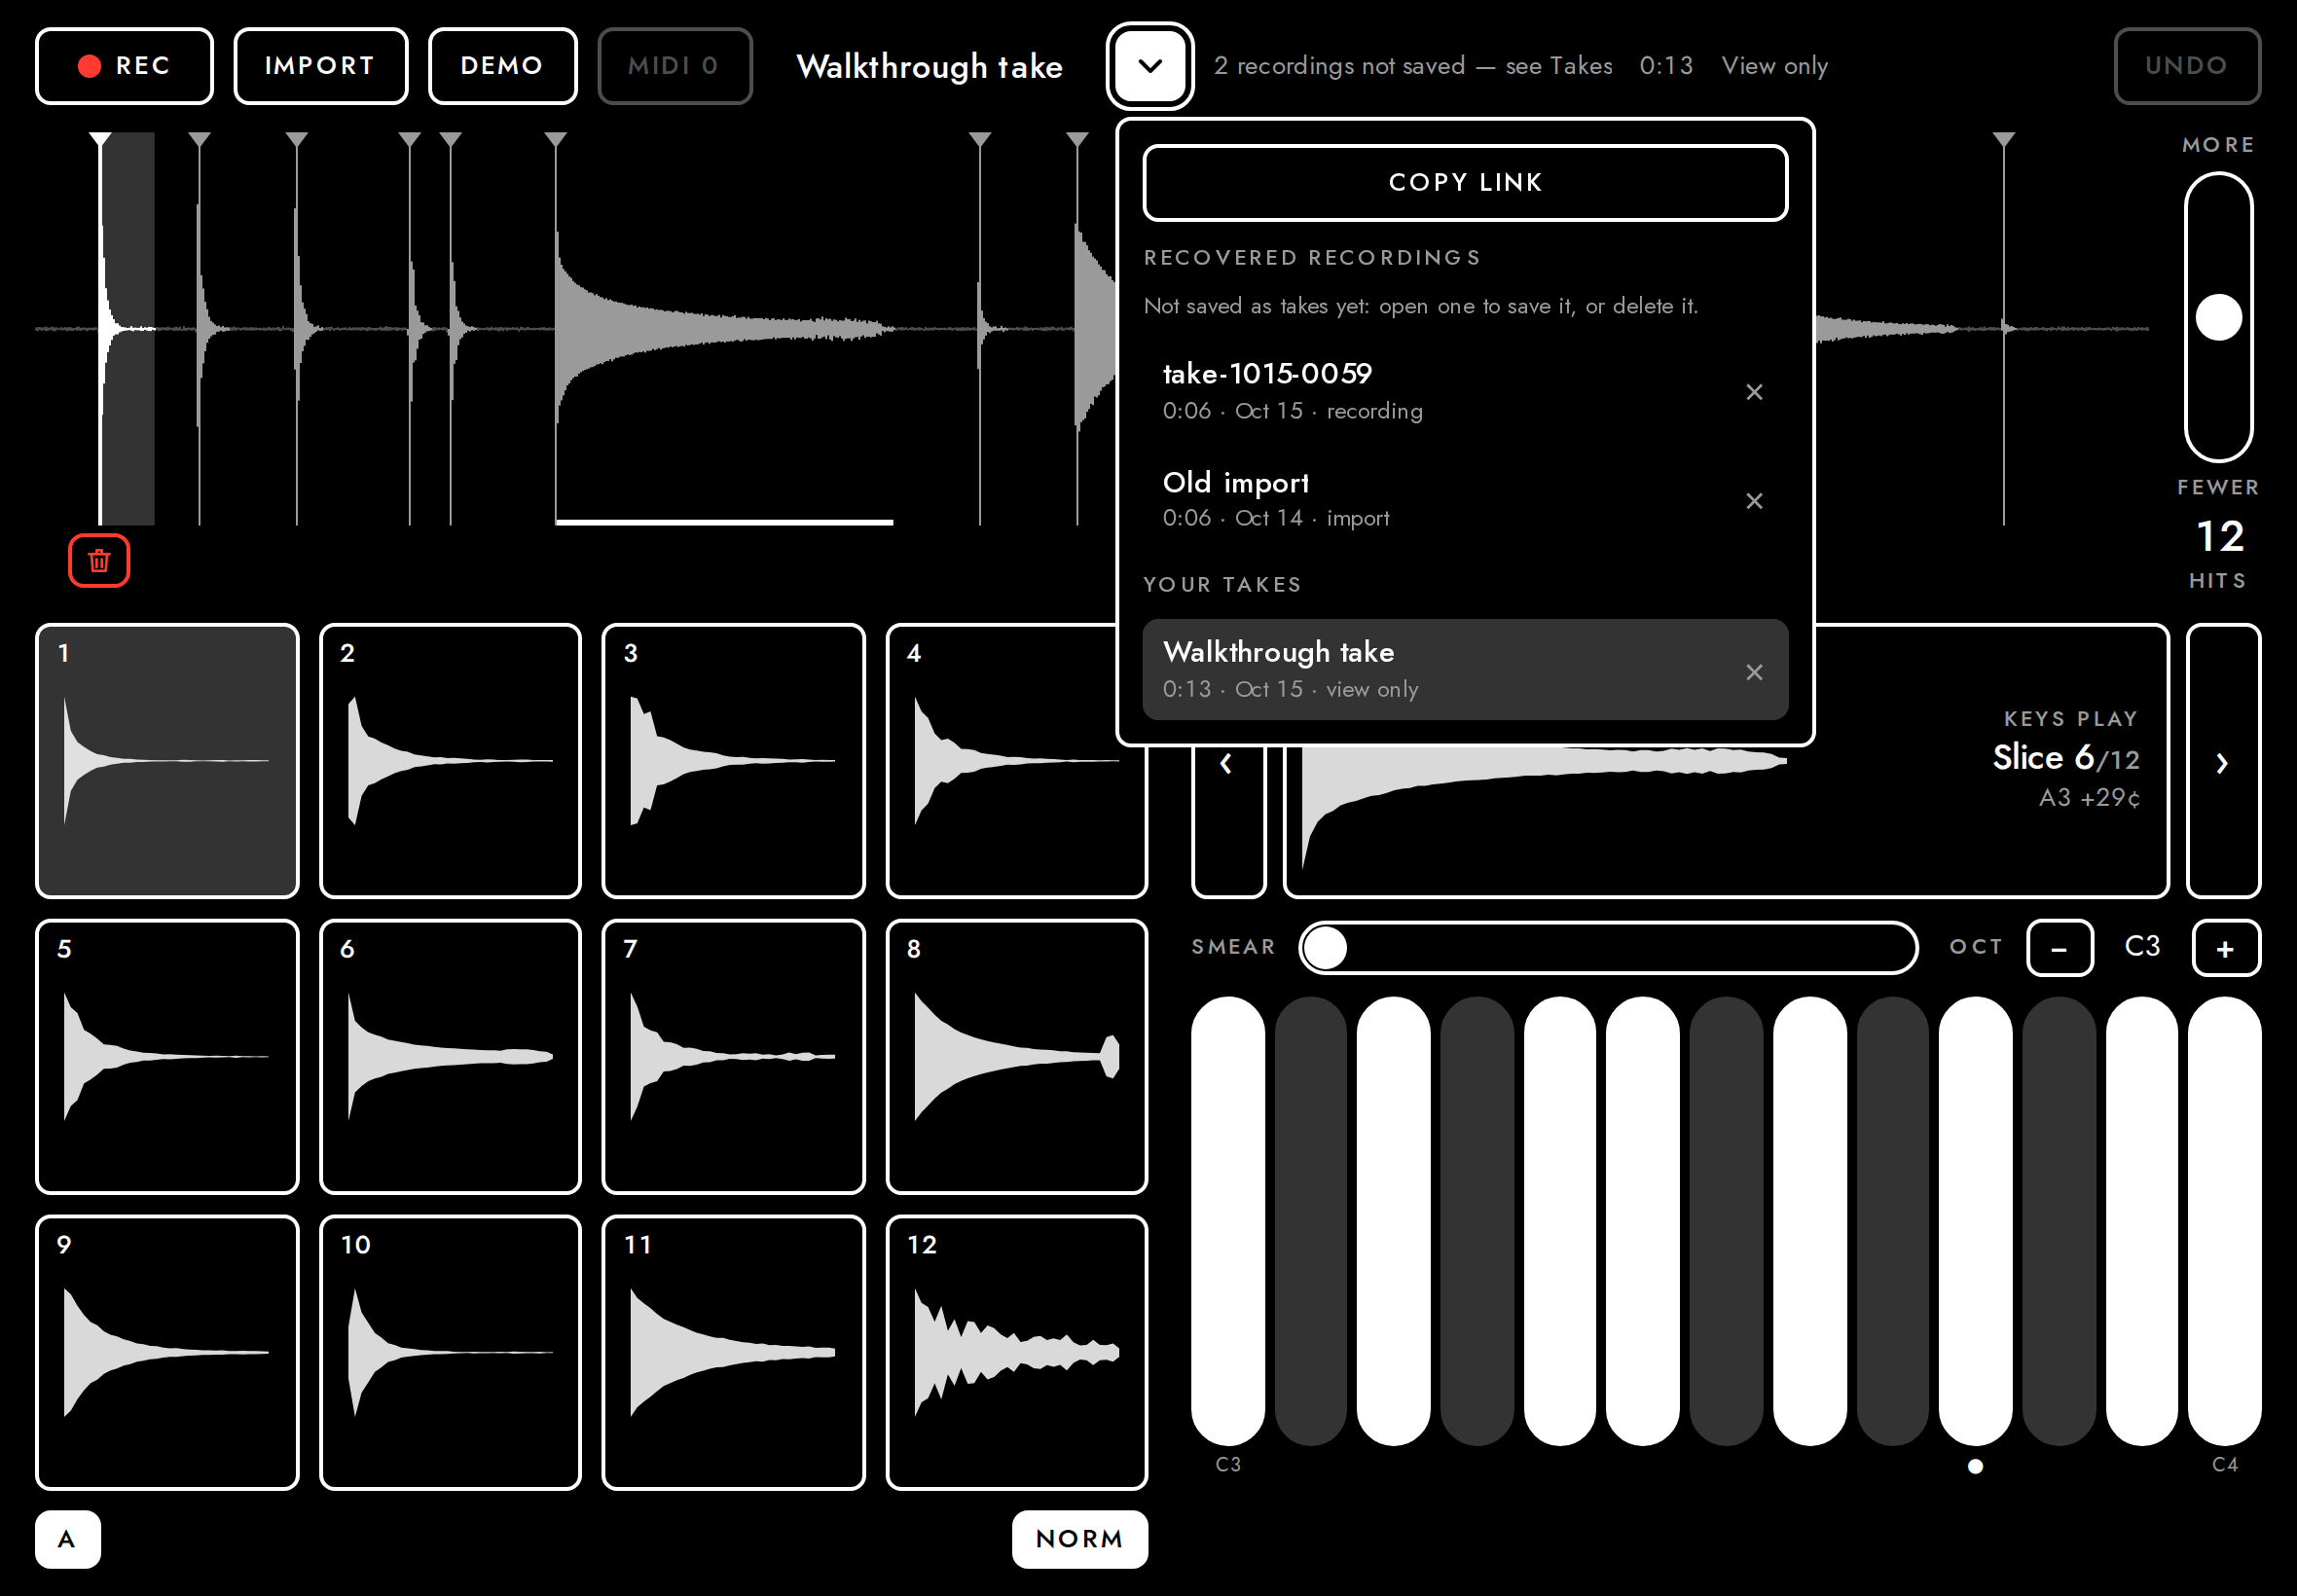Trigger slice pad 12

(1016, 1353)
